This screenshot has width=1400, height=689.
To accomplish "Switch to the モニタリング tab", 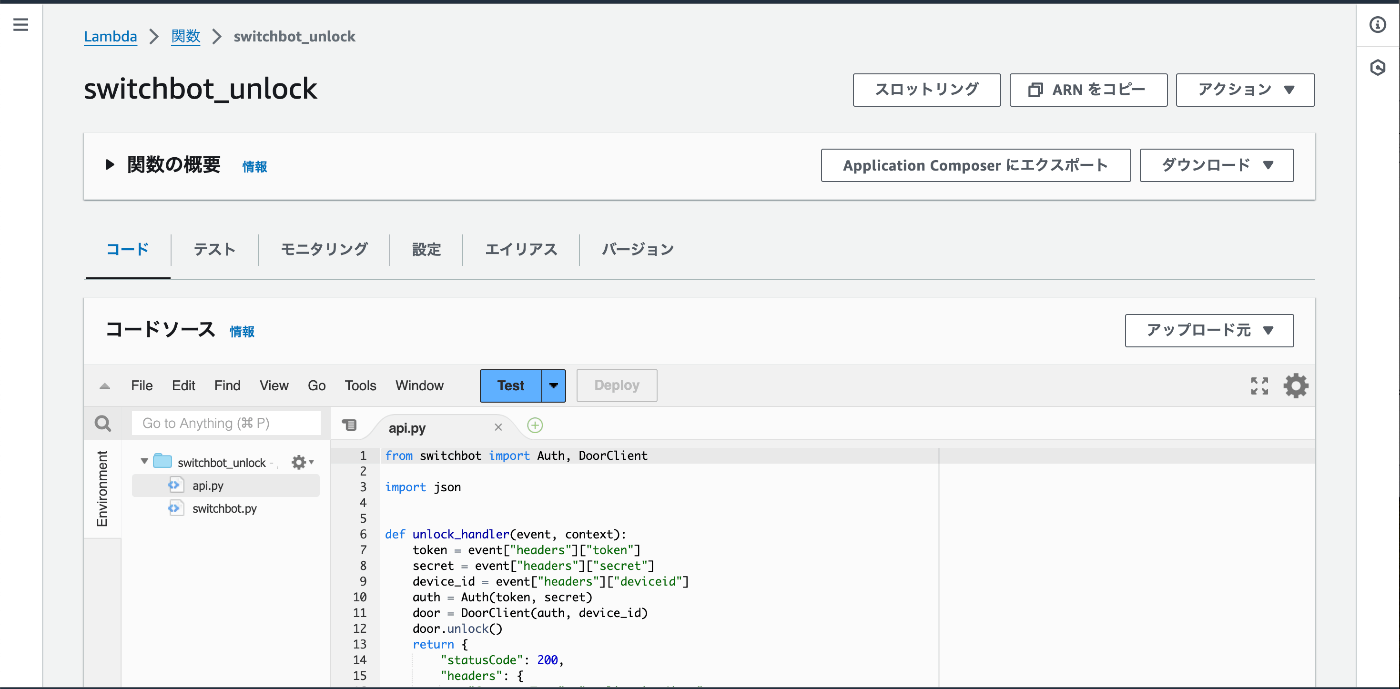I will [324, 250].
